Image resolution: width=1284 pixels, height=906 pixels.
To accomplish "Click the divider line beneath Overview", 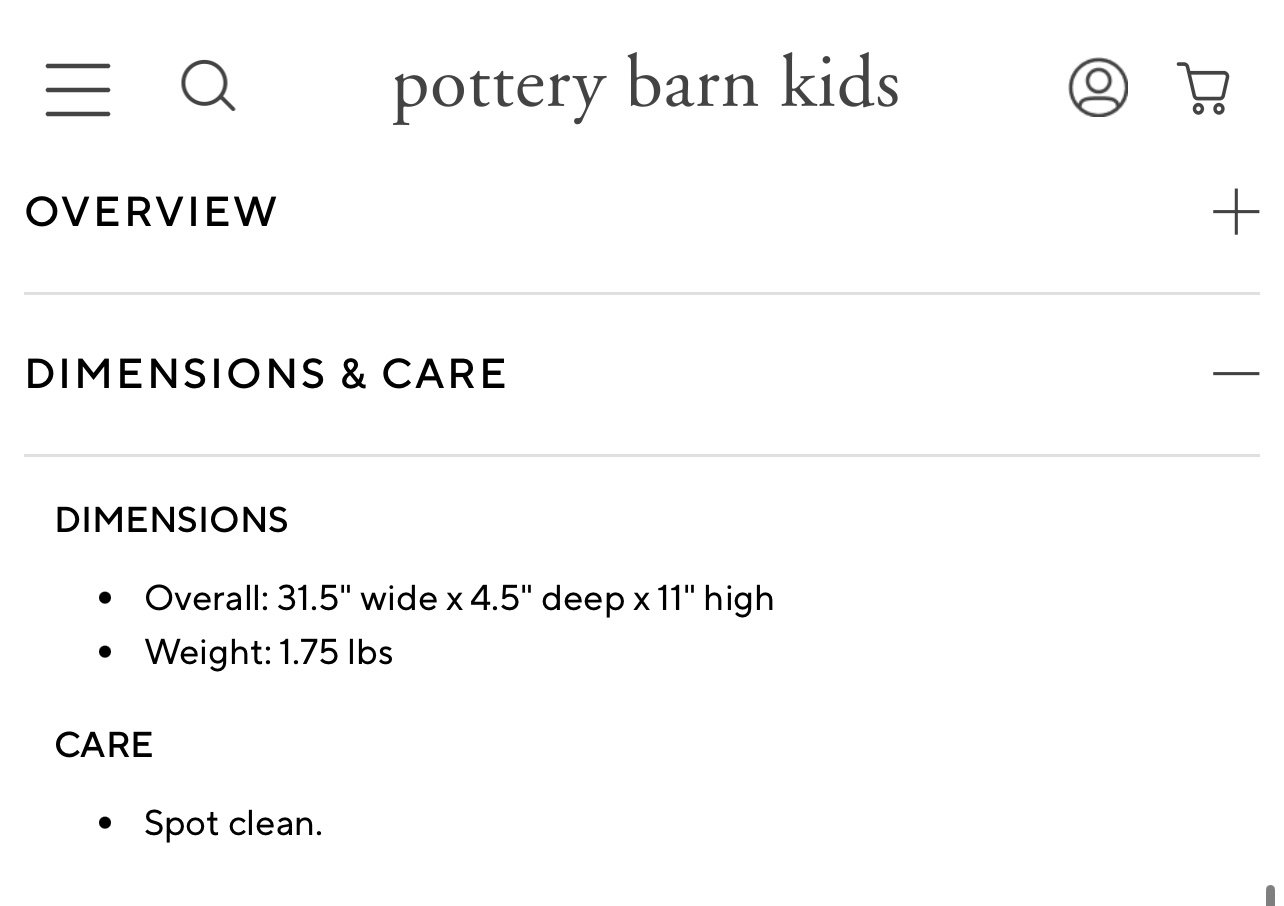I will [x=642, y=293].
